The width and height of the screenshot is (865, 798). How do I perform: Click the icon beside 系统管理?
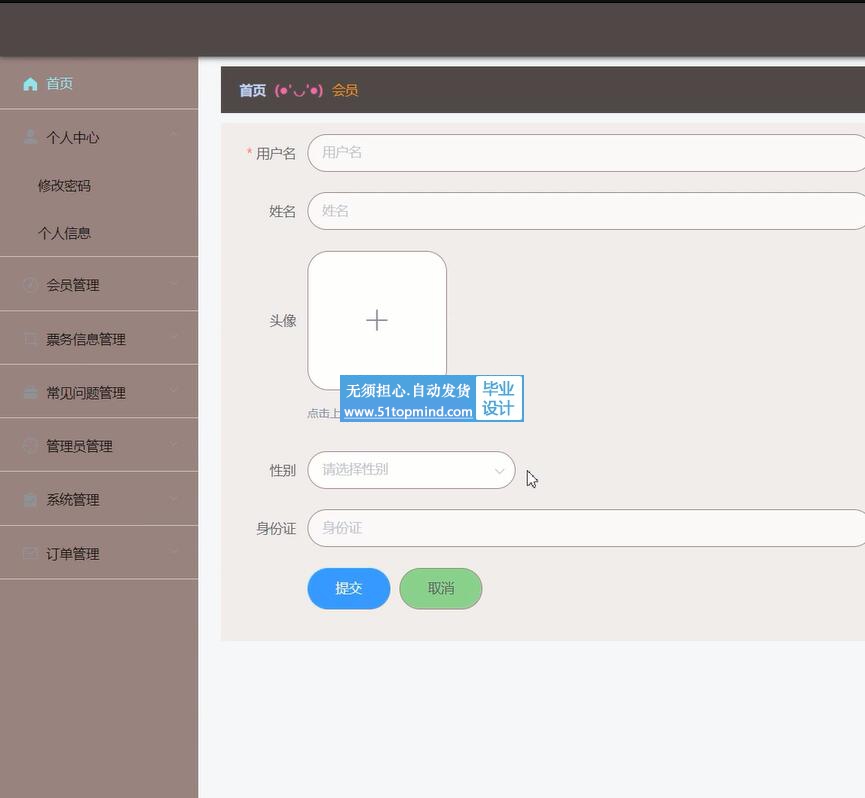pyautogui.click(x=30, y=500)
